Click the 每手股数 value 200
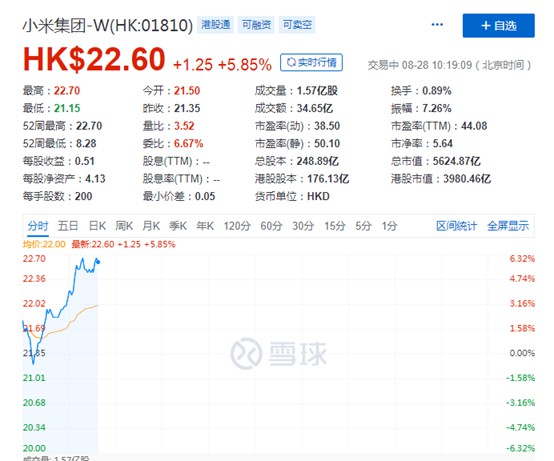554x461 pixels. pyautogui.click(x=83, y=196)
